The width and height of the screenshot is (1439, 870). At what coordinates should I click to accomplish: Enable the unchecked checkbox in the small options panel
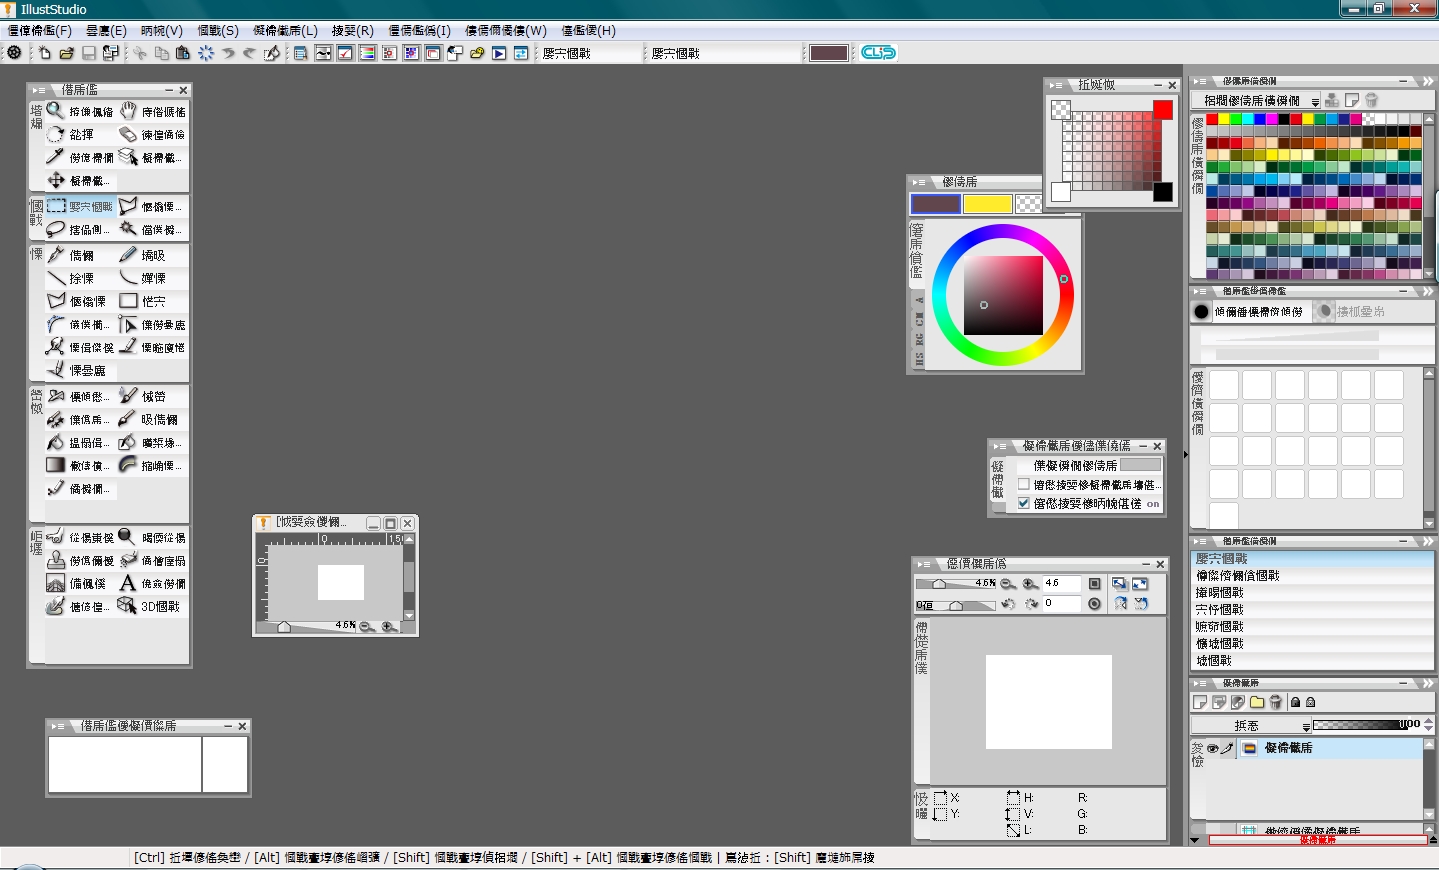1024,485
